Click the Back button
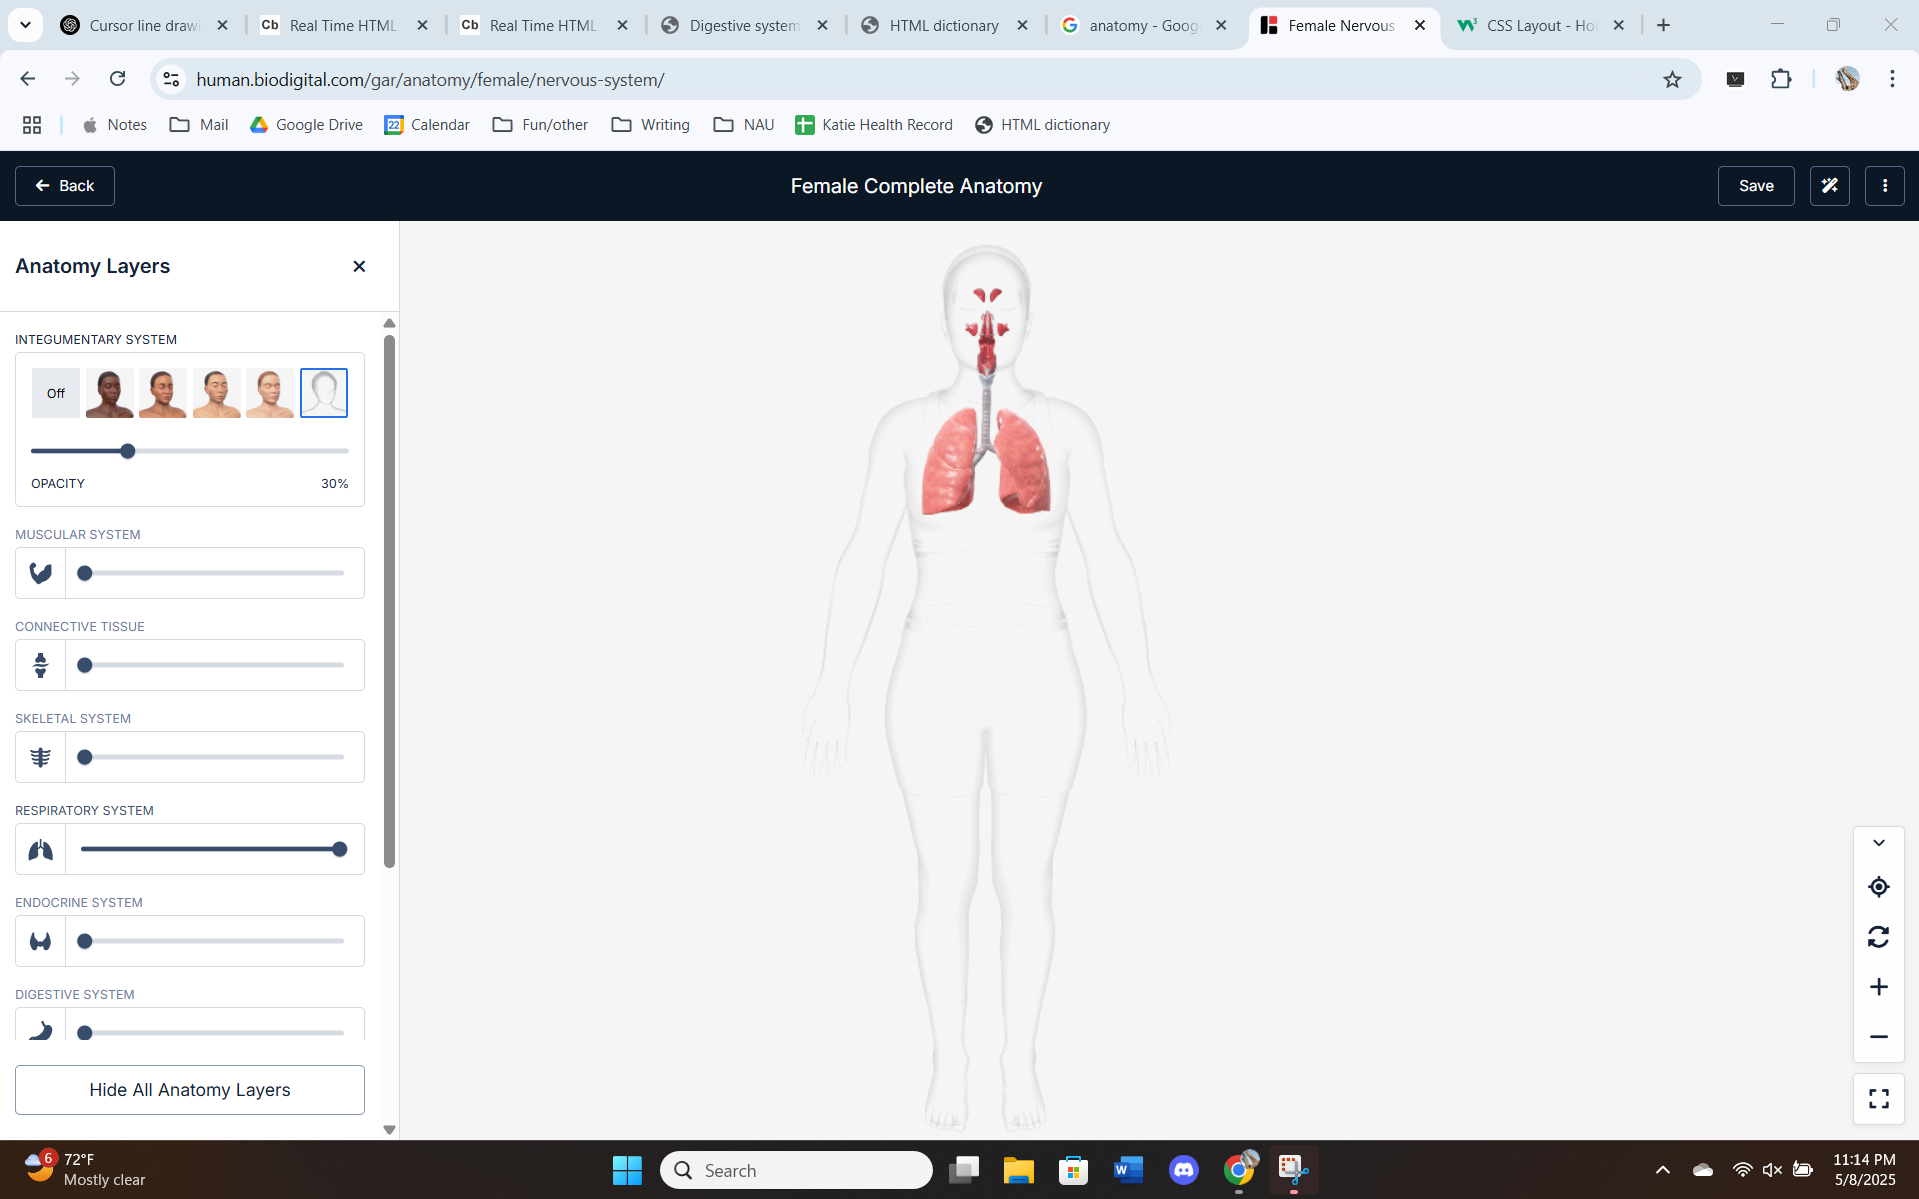This screenshot has height=1199, width=1919. [65, 186]
